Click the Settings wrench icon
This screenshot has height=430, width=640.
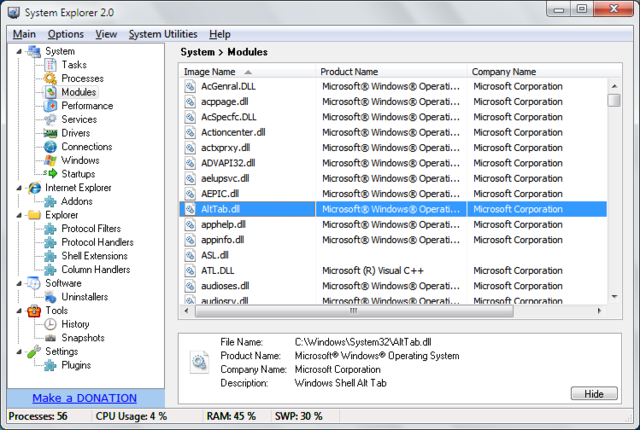[x=34, y=351]
